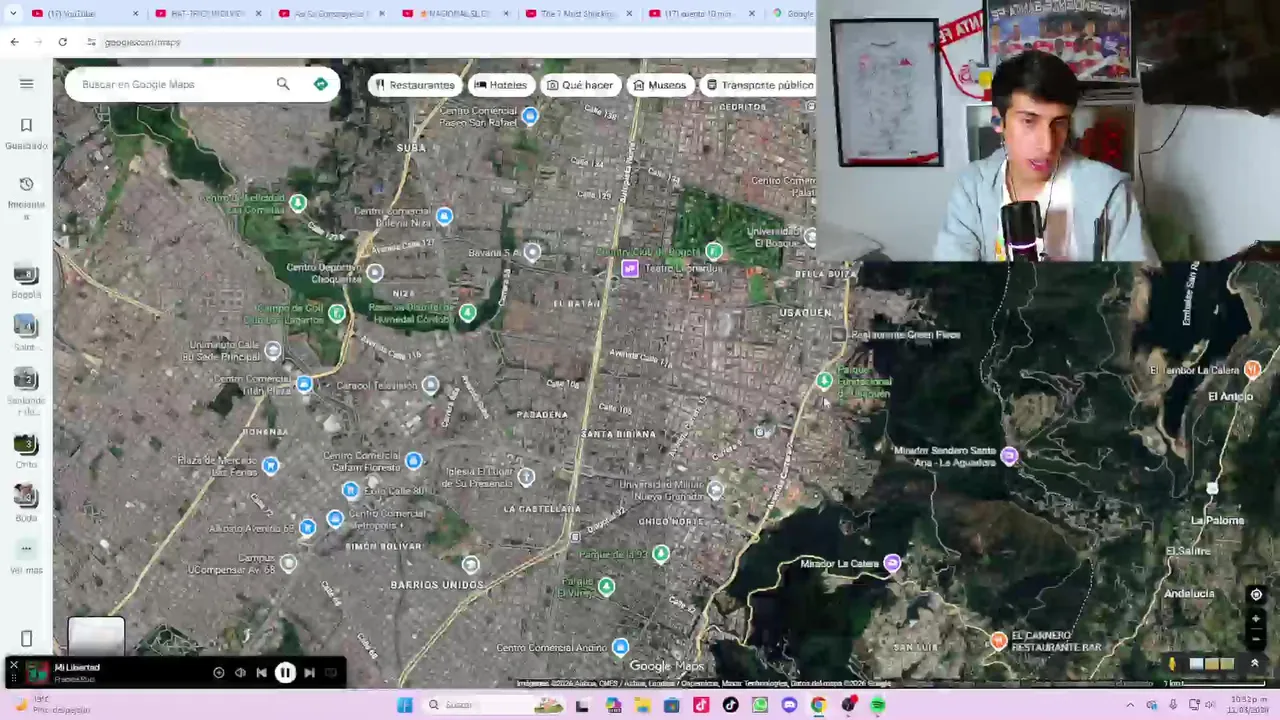Close the HAT-TRICK browser tab

pyautogui.click(x=259, y=14)
